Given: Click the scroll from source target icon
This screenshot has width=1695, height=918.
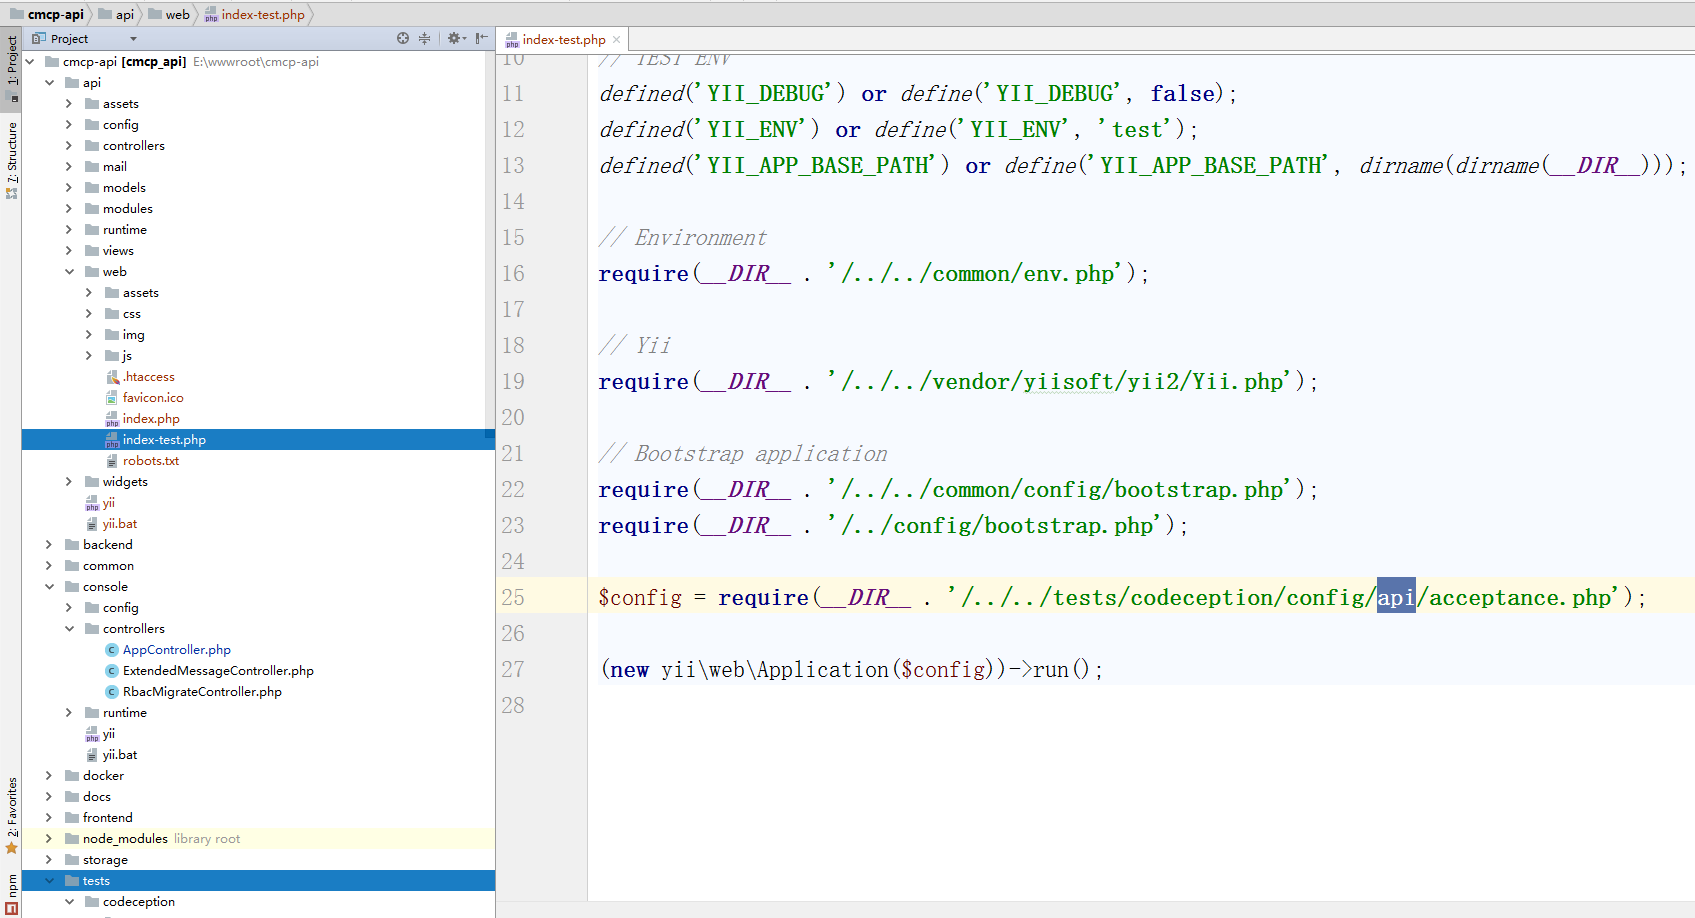Looking at the screenshot, I should pos(403,38).
